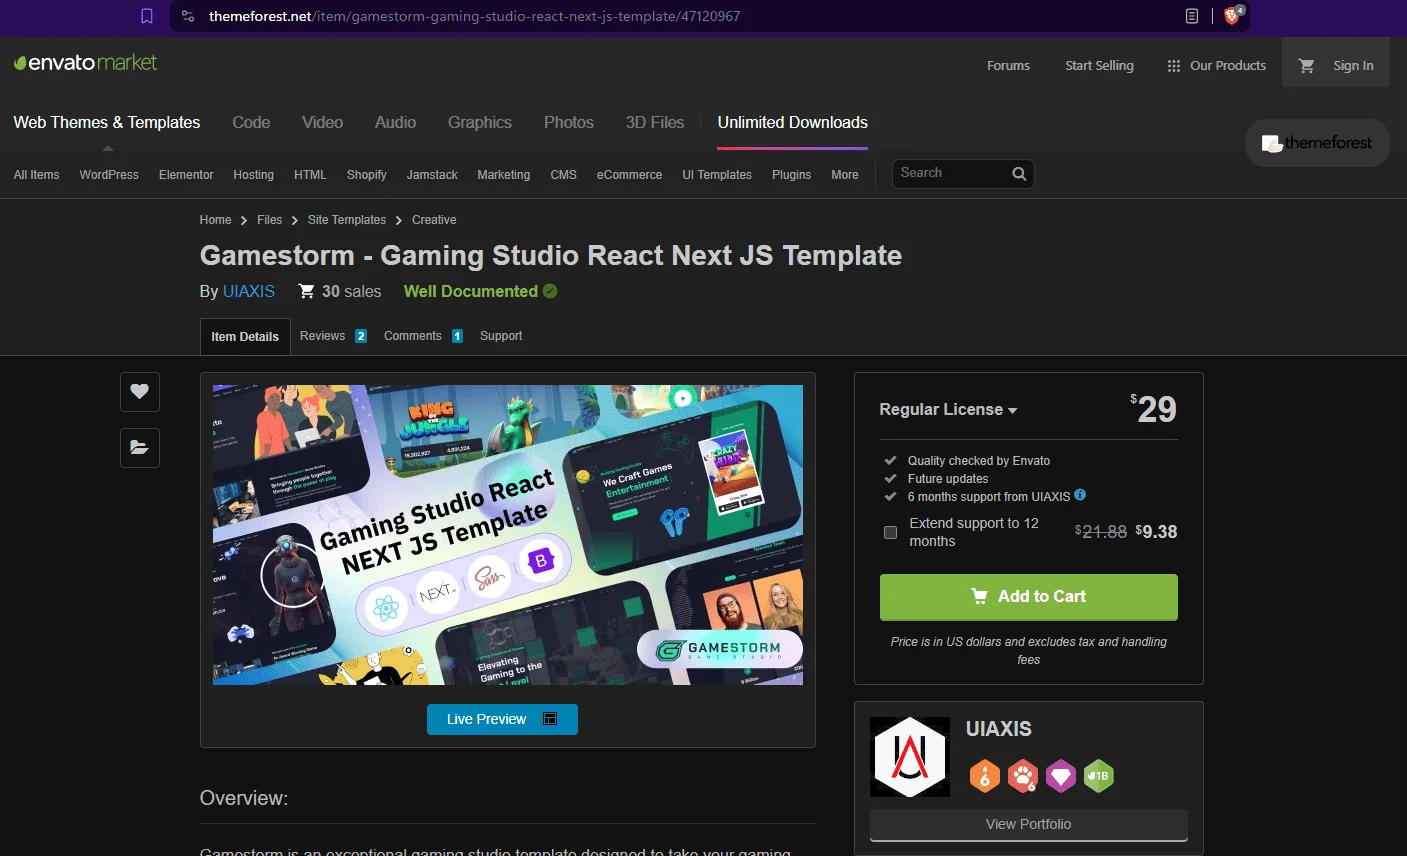Click the Our Products grid icon
The width and height of the screenshot is (1407, 856).
tap(1174, 66)
